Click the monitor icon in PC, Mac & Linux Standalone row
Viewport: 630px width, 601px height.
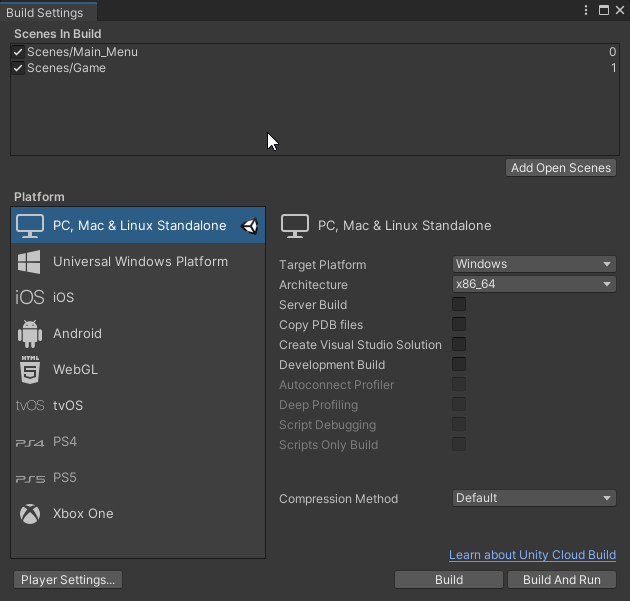(x=30, y=225)
